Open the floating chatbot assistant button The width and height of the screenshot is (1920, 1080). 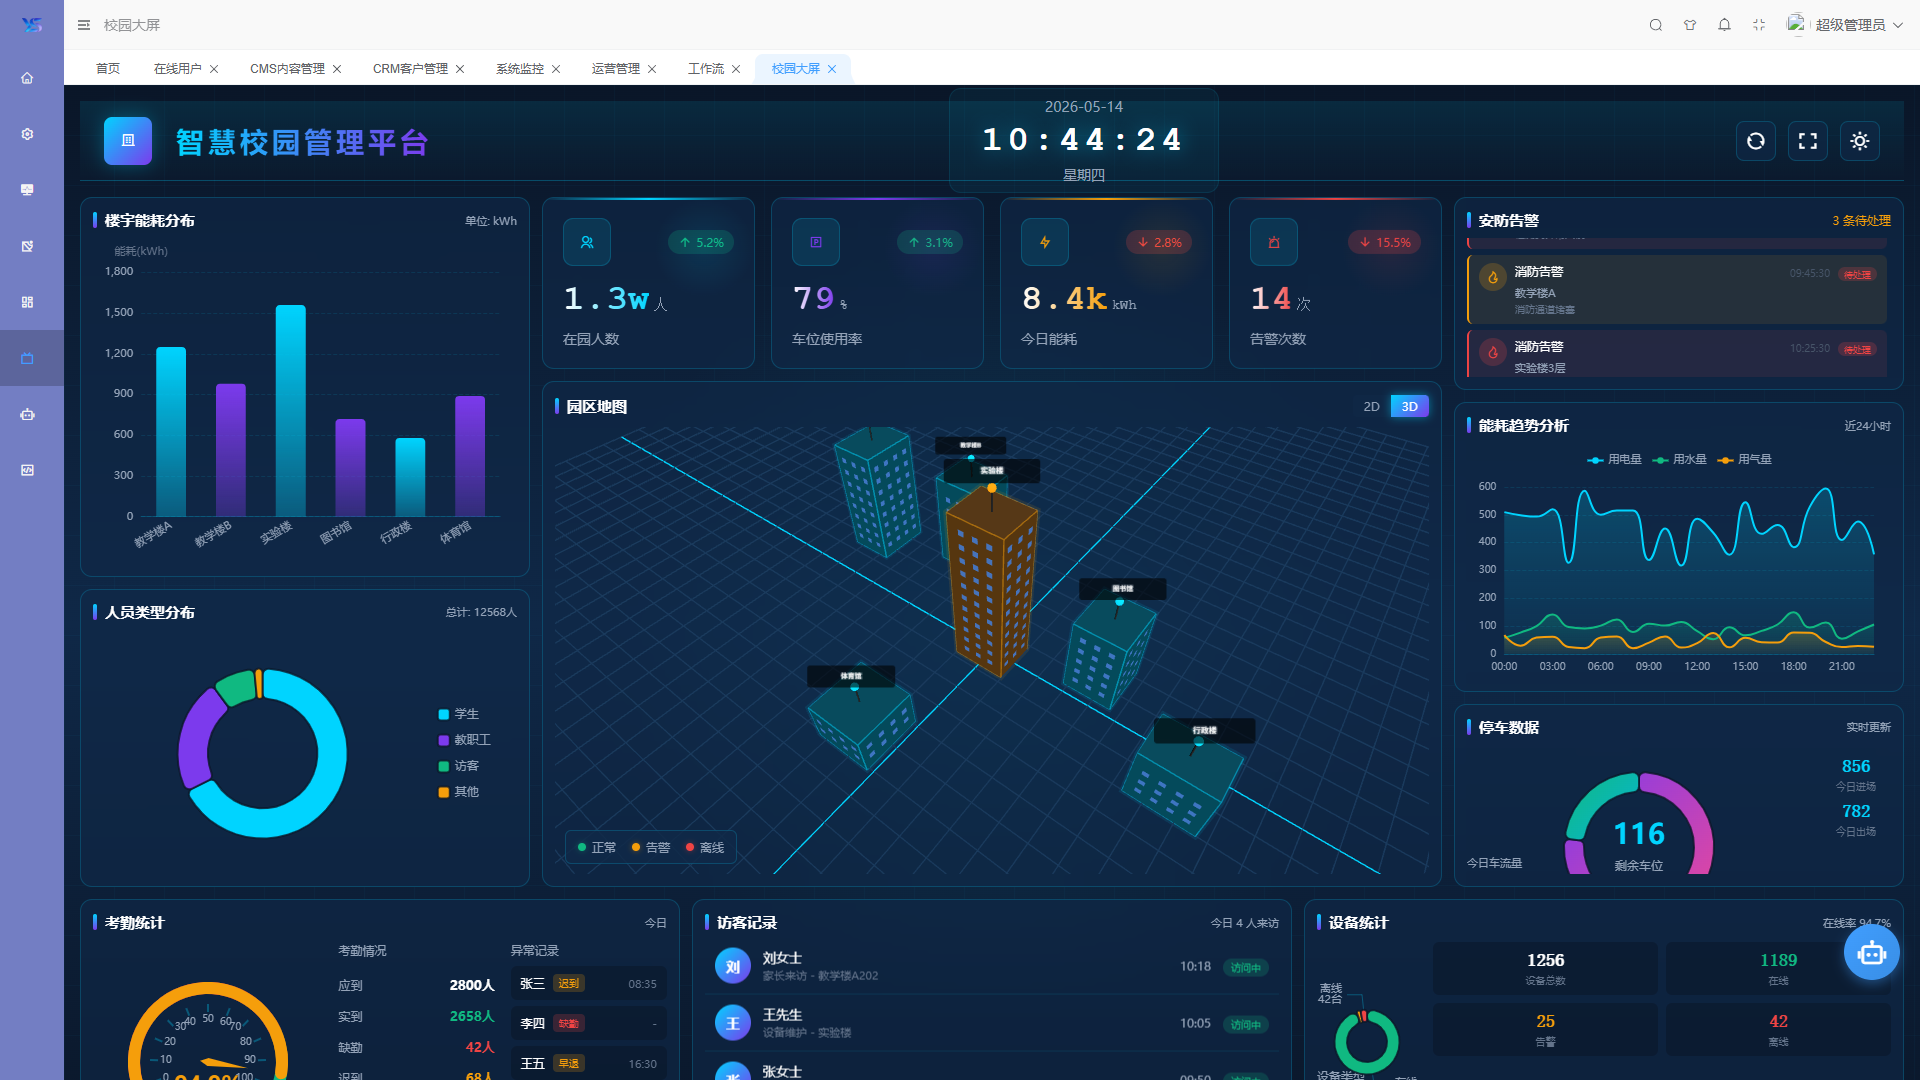[1872, 953]
